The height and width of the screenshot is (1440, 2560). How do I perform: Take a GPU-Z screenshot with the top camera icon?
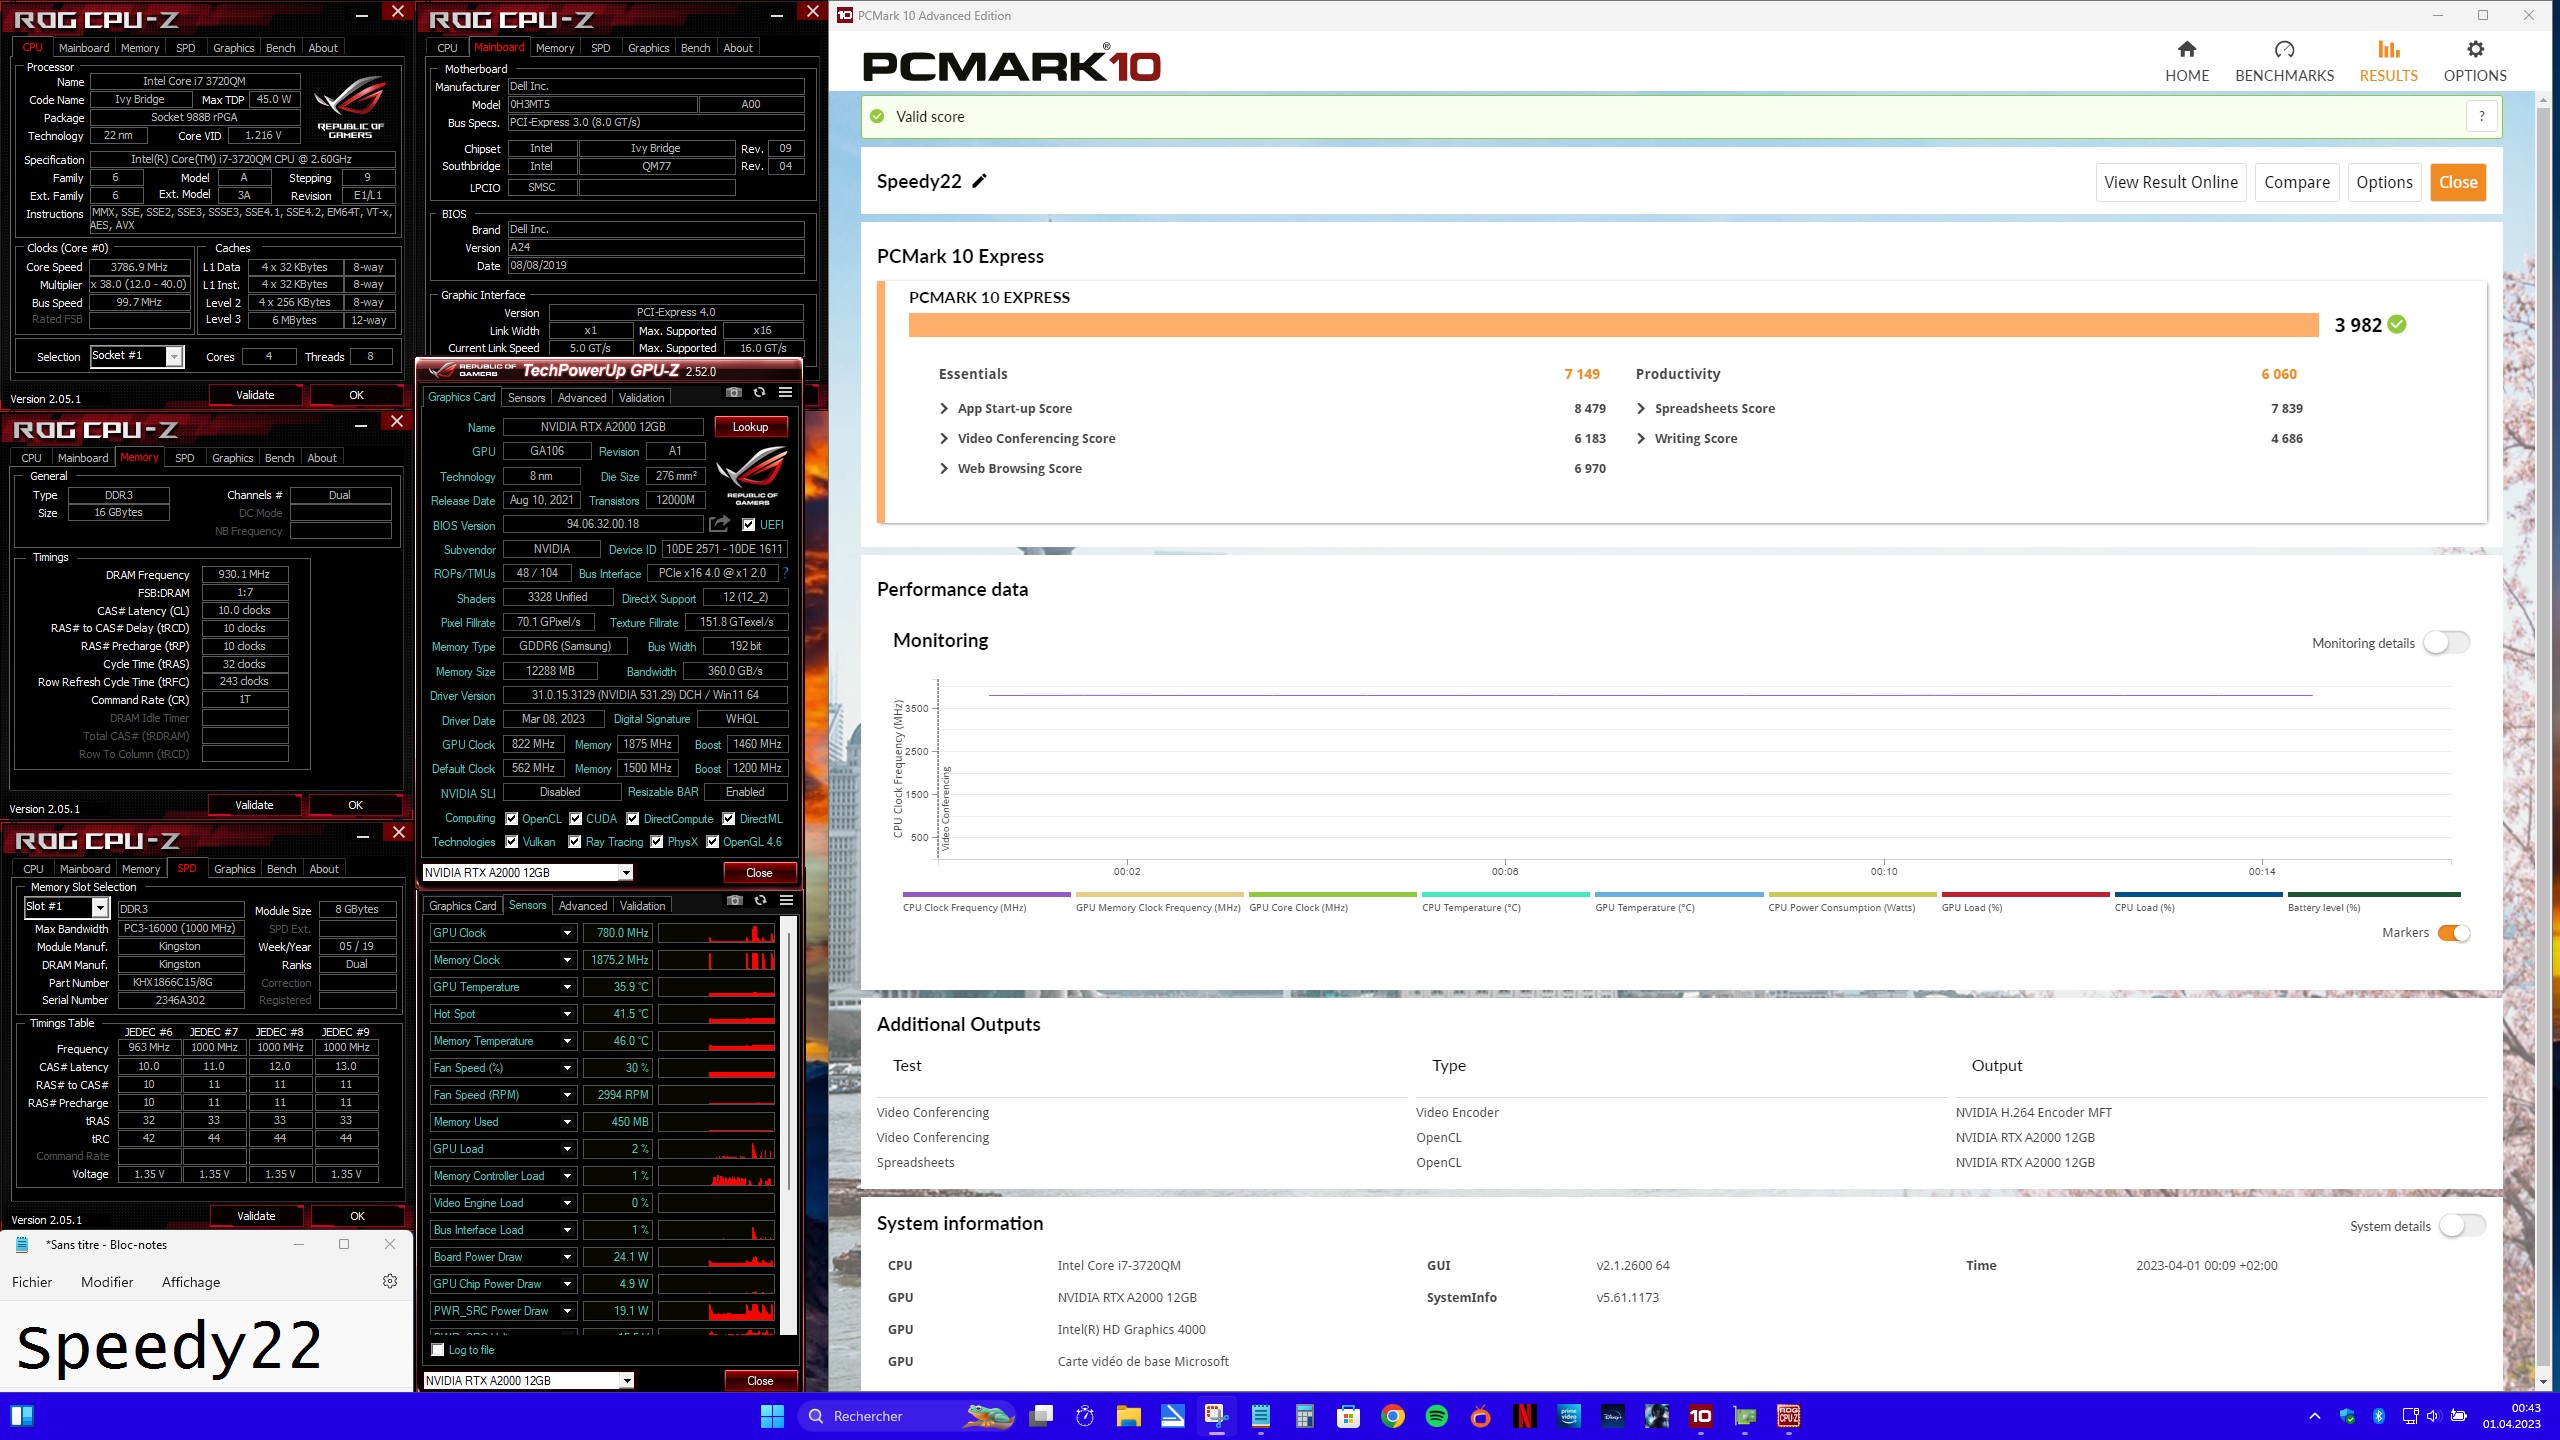[x=734, y=393]
